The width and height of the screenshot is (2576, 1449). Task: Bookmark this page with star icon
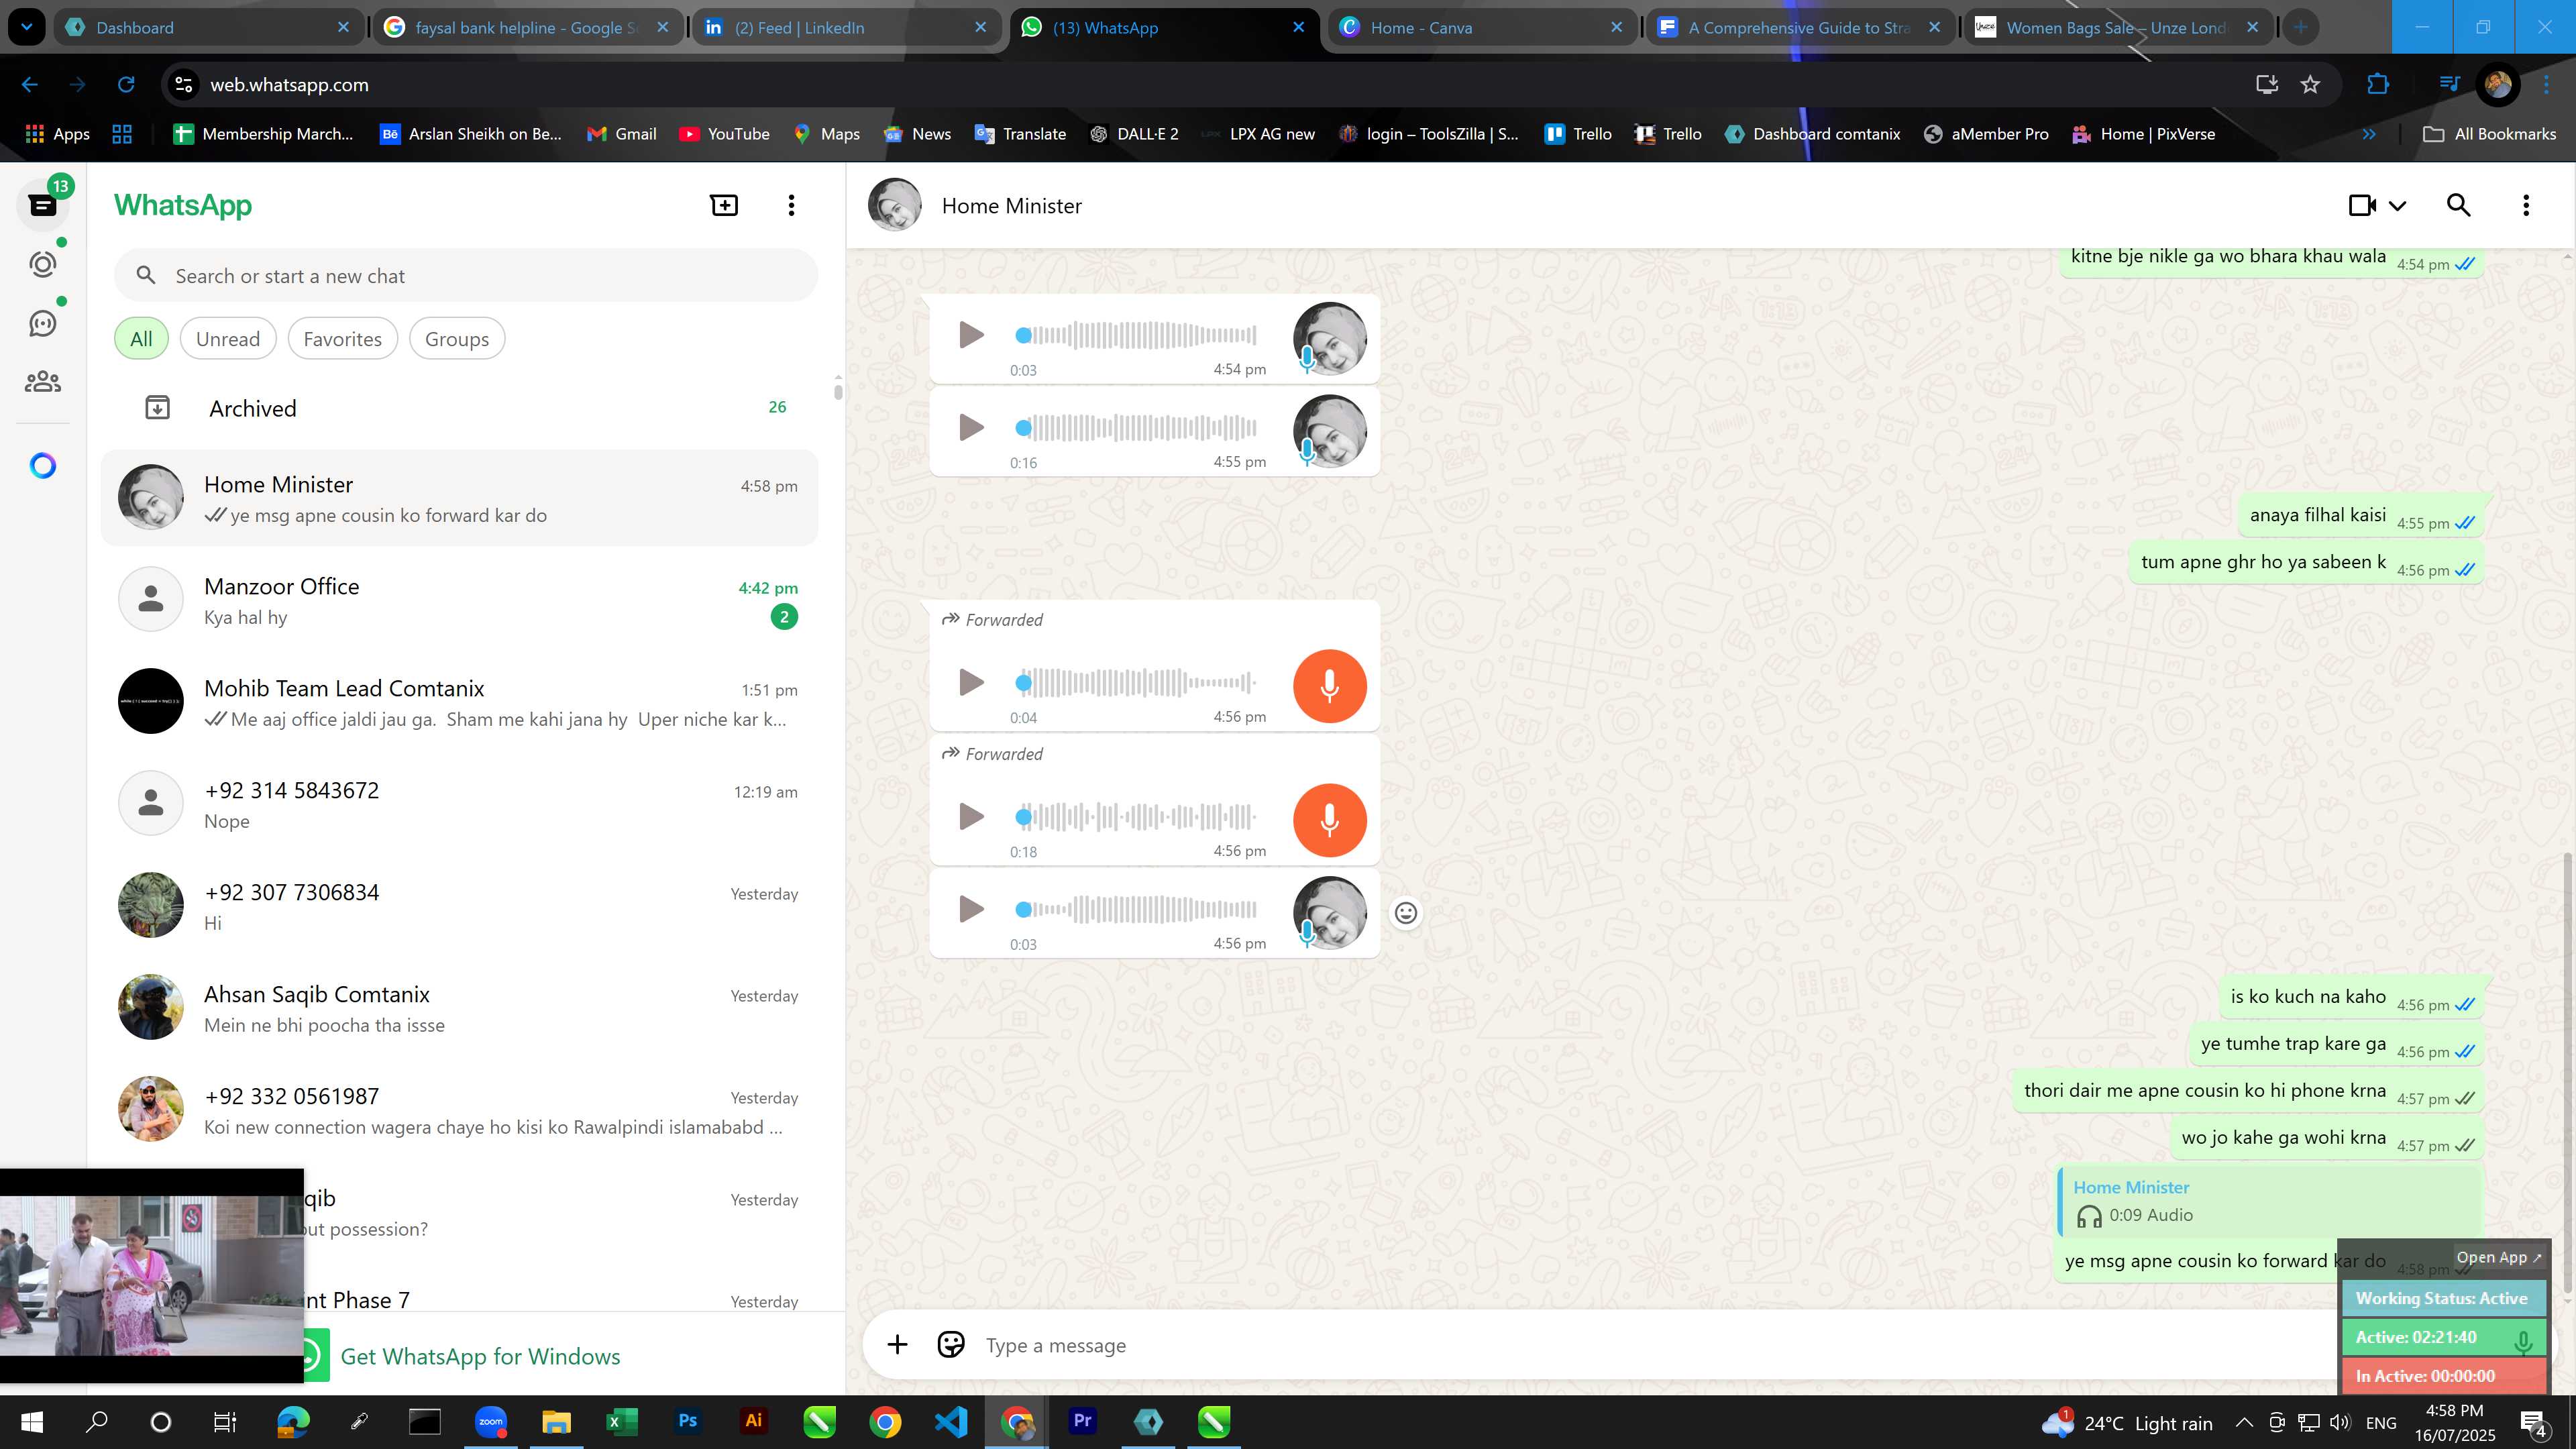2311,85
